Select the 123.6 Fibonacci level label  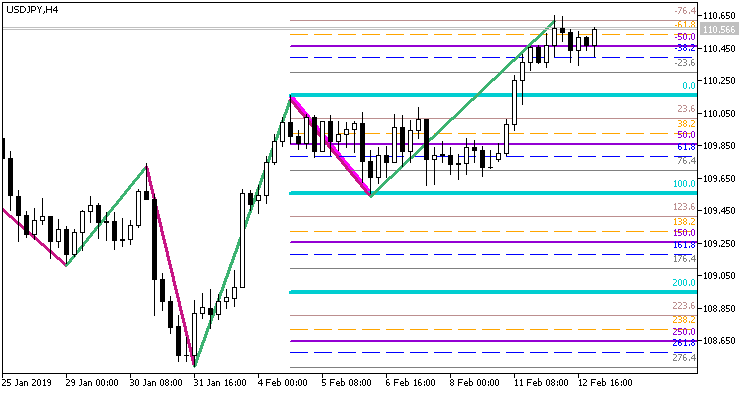click(684, 207)
